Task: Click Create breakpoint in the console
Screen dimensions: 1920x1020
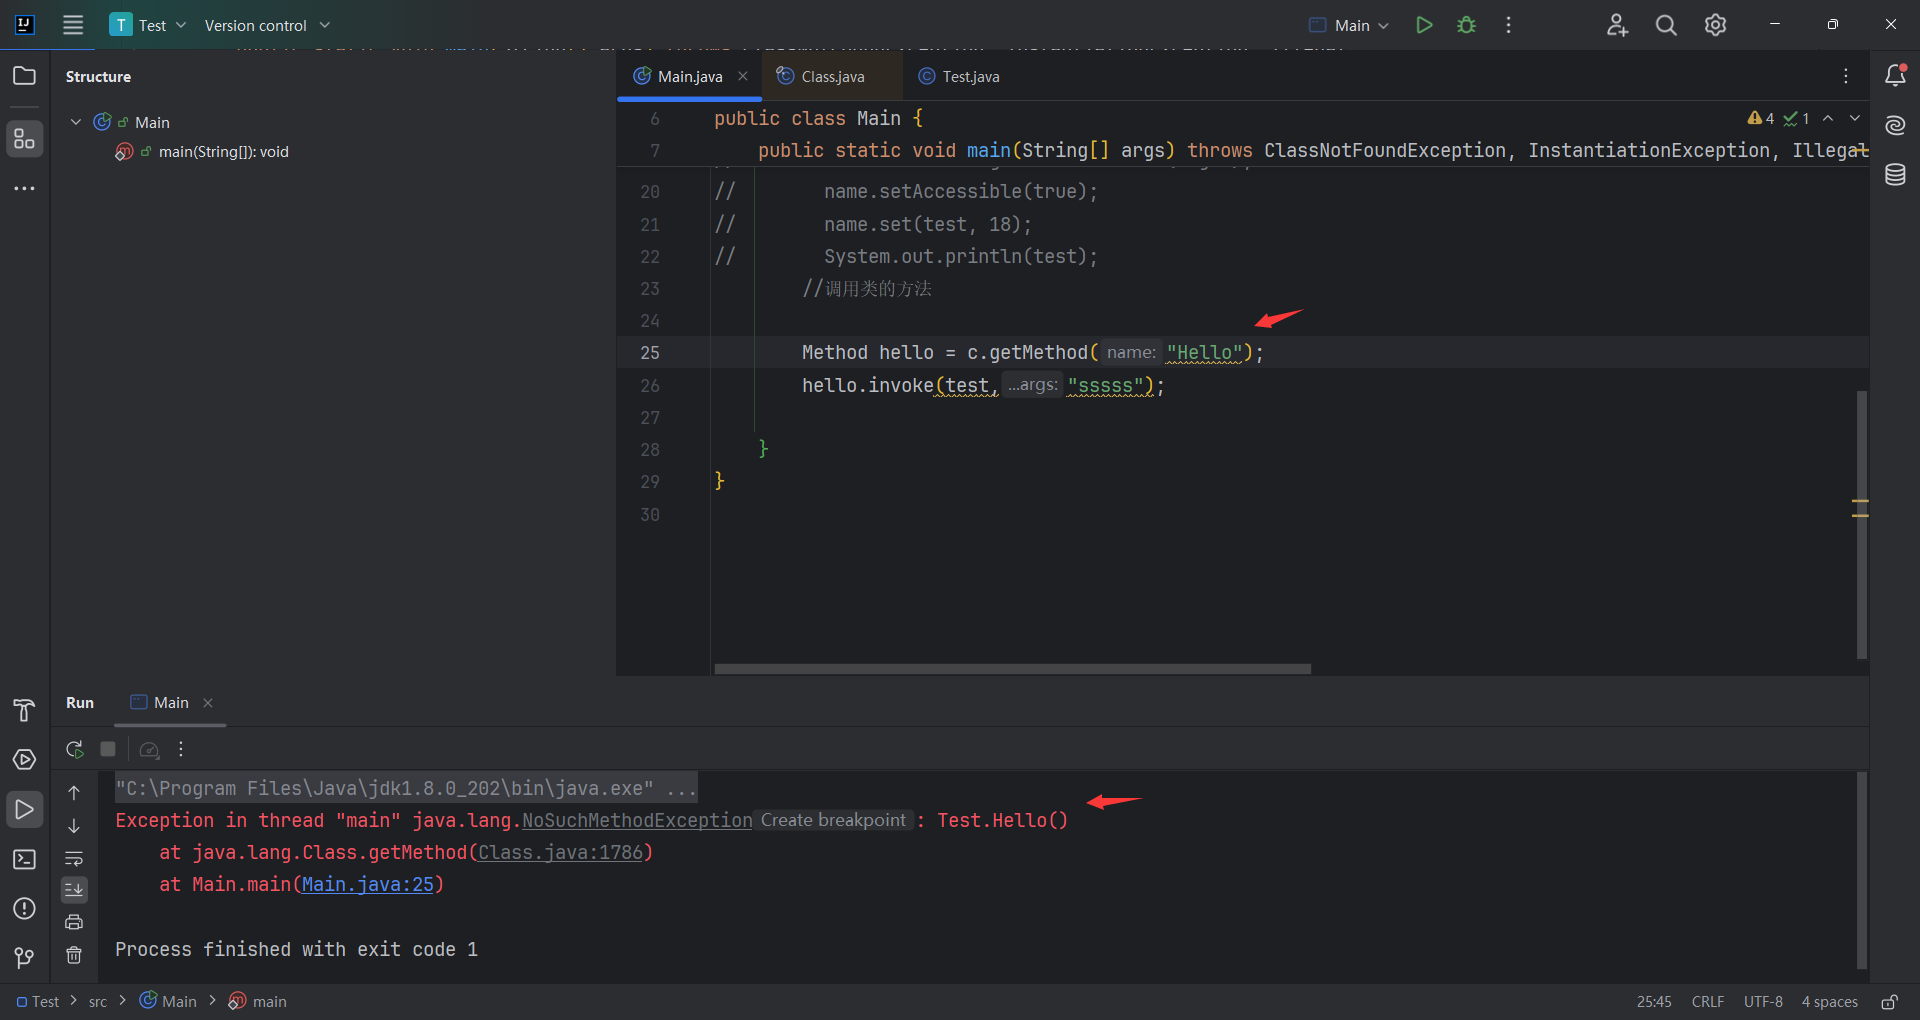Action: click(833, 820)
